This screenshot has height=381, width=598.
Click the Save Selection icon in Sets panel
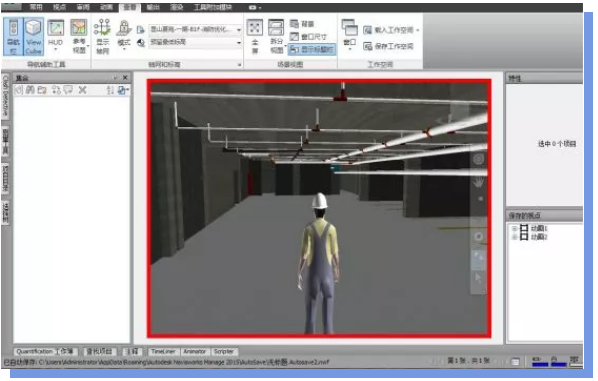(x=19, y=90)
